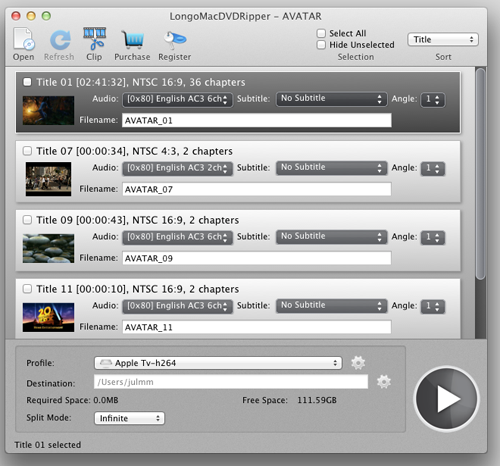
Task: Click the Title 11 Fox logo thumbnail
Action: pyautogui.click(x=48, y=317)
